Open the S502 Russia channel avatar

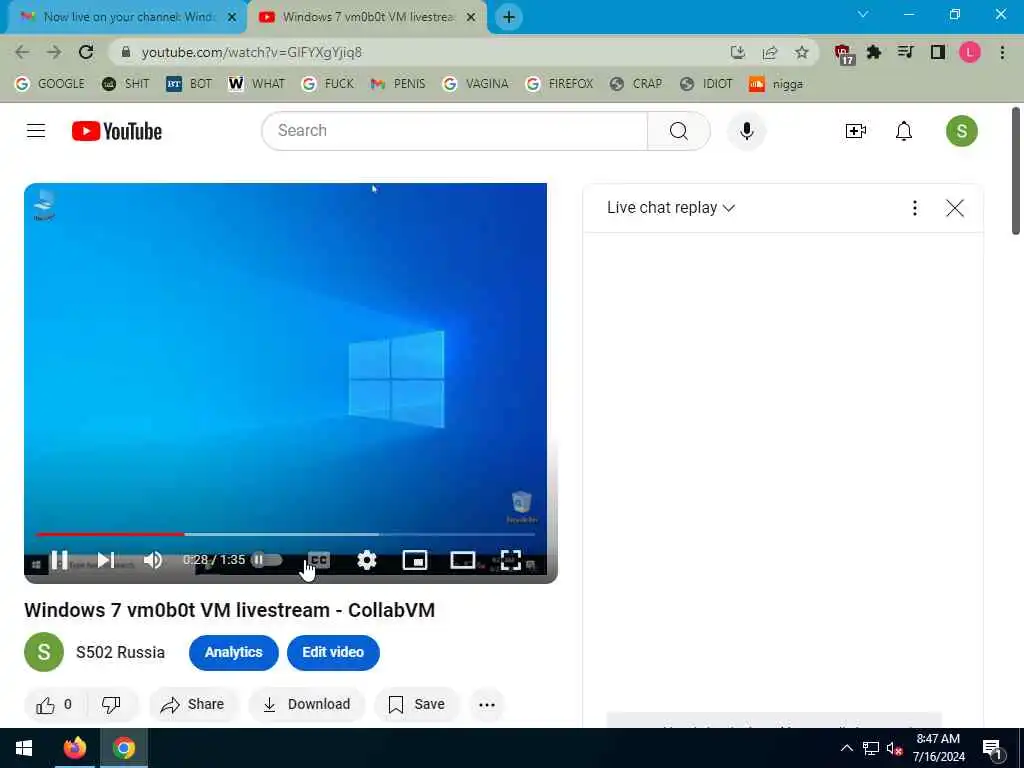(44, 652)
